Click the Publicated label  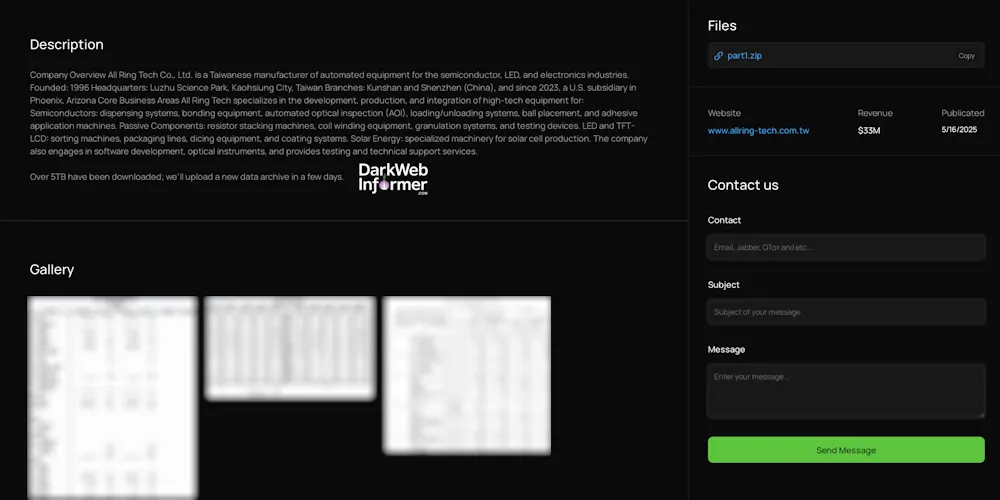point(963,113)
